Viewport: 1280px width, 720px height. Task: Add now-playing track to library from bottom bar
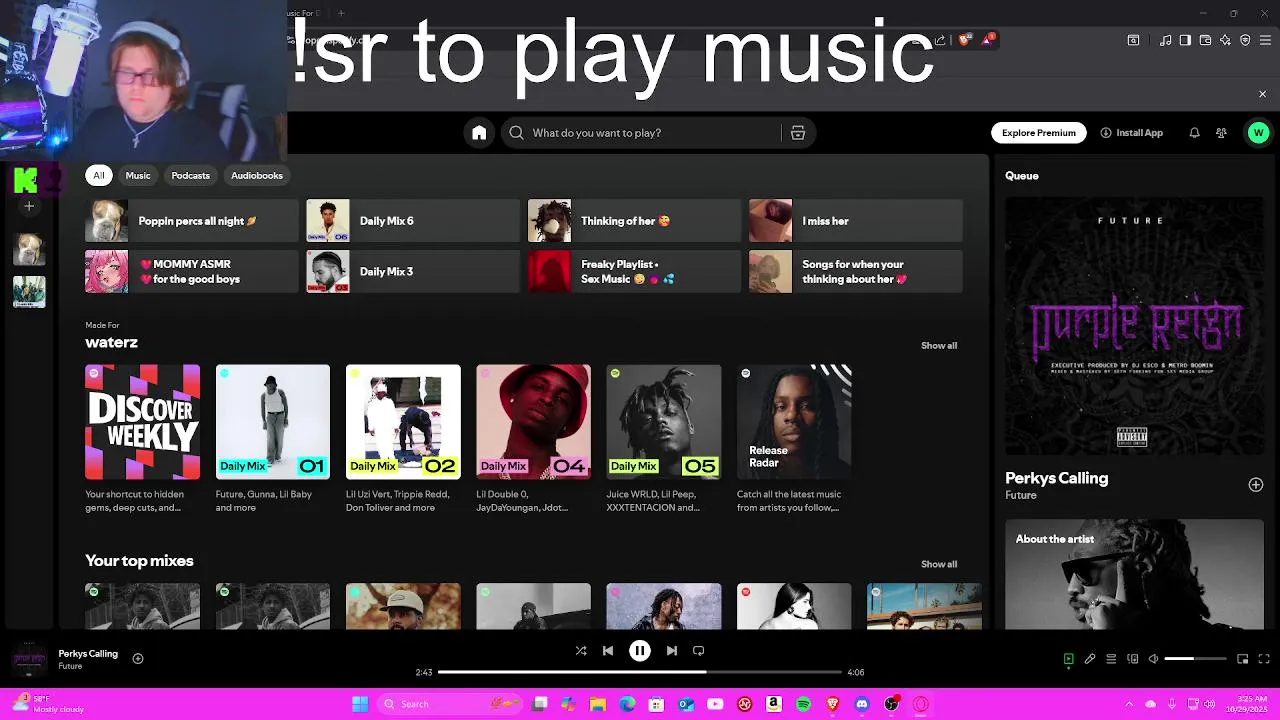(x=138, y=658)
